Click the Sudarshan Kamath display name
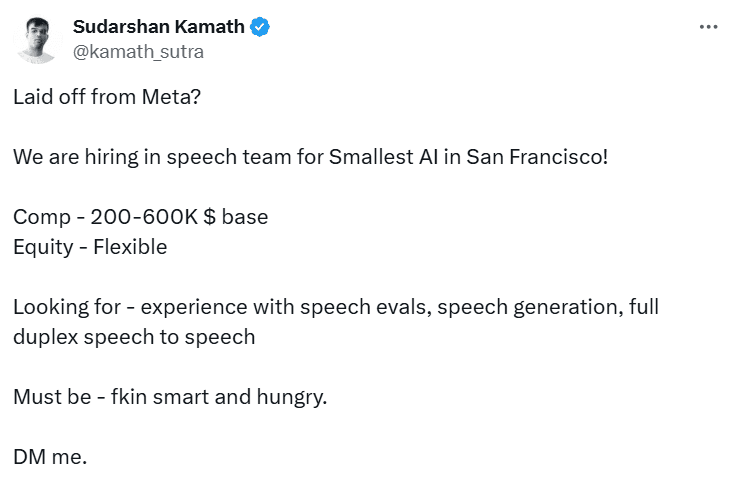This screenshot has width=735, height=478. pos(158,27)
